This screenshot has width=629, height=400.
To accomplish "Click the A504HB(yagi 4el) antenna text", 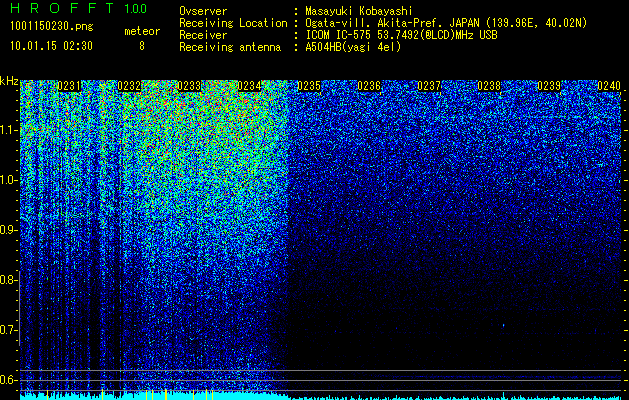I will [x=353, y=47].
